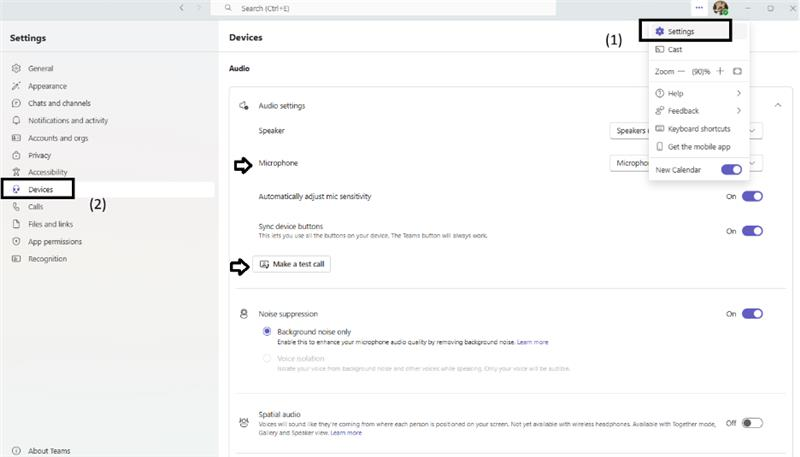
Task: Click the Appearance brush icon
Action: [x=16, y=86]
